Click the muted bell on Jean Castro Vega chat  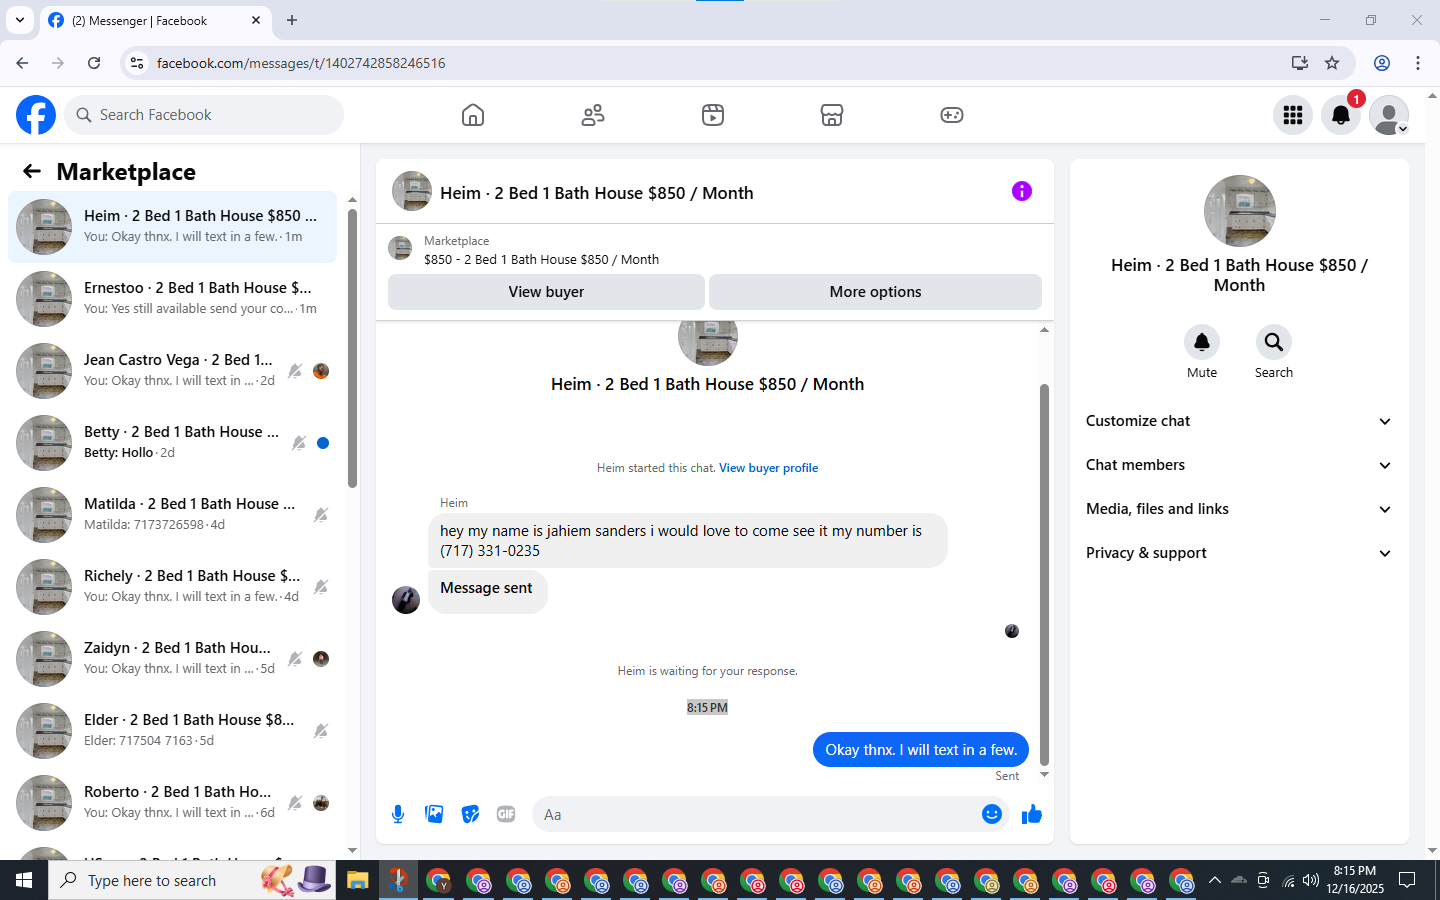click(x=295, y=371)
